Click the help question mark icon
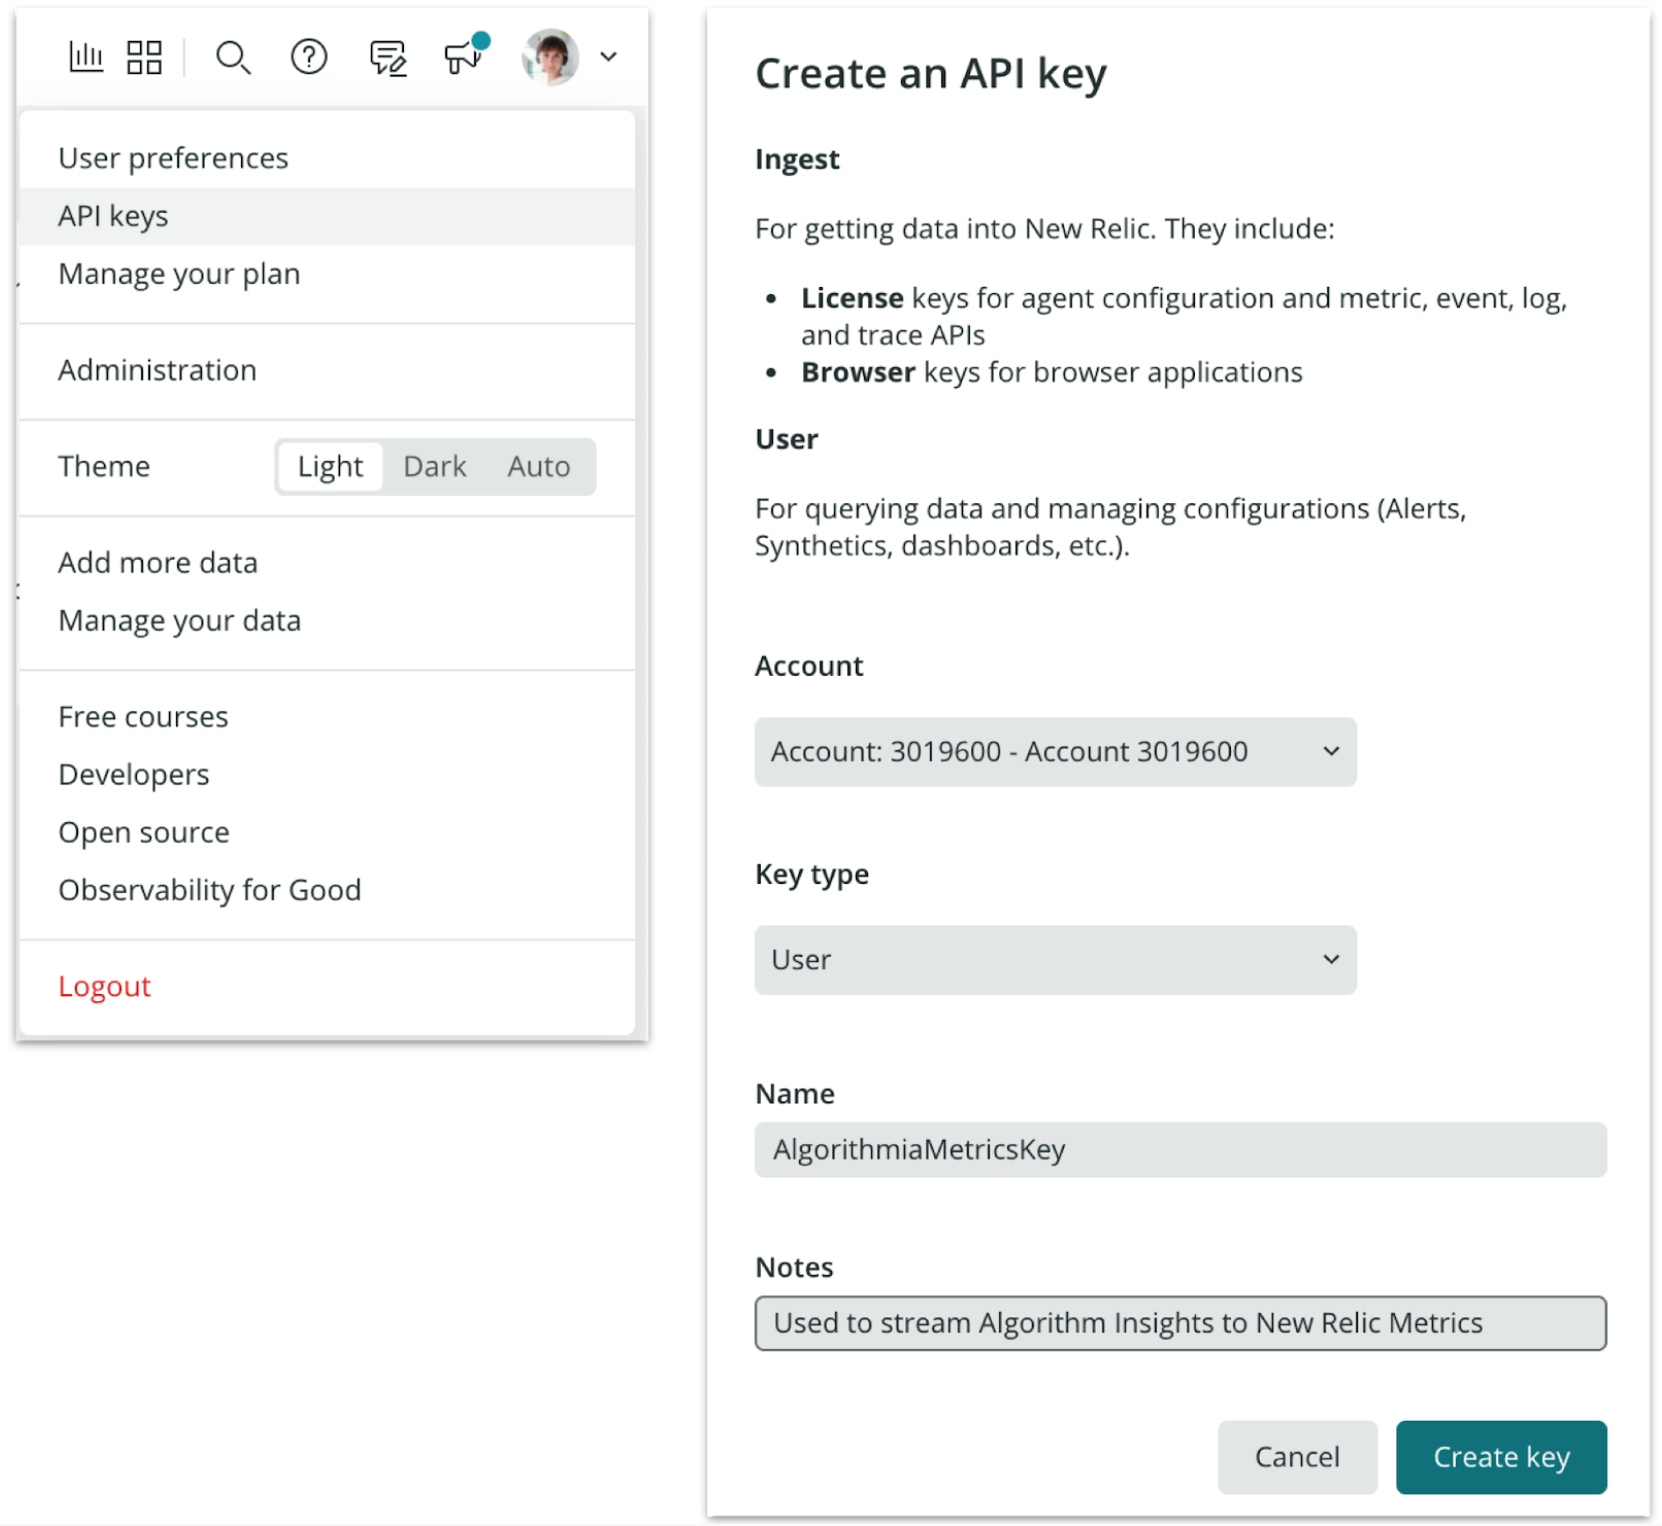This screenshot has width=1662, height=1526. [x=309, y=58]
